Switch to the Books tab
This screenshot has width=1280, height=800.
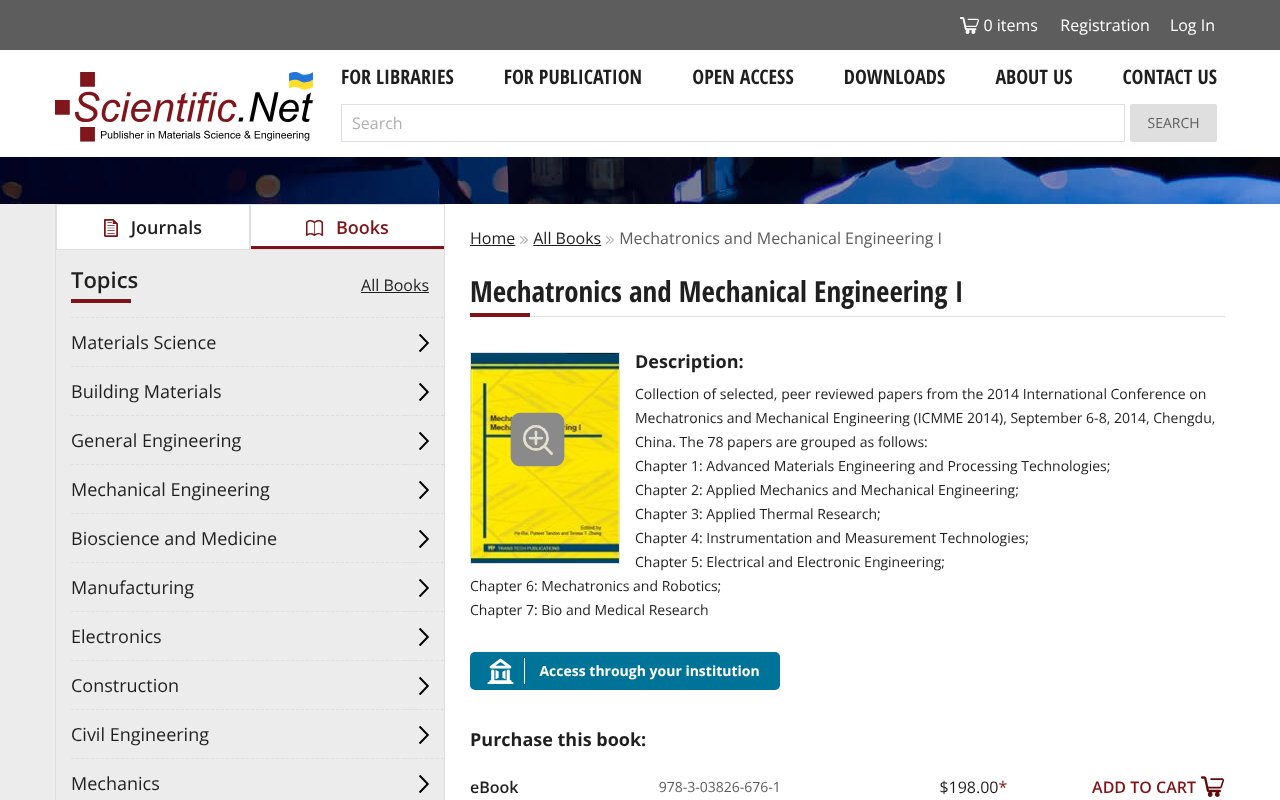coord(347,227)
